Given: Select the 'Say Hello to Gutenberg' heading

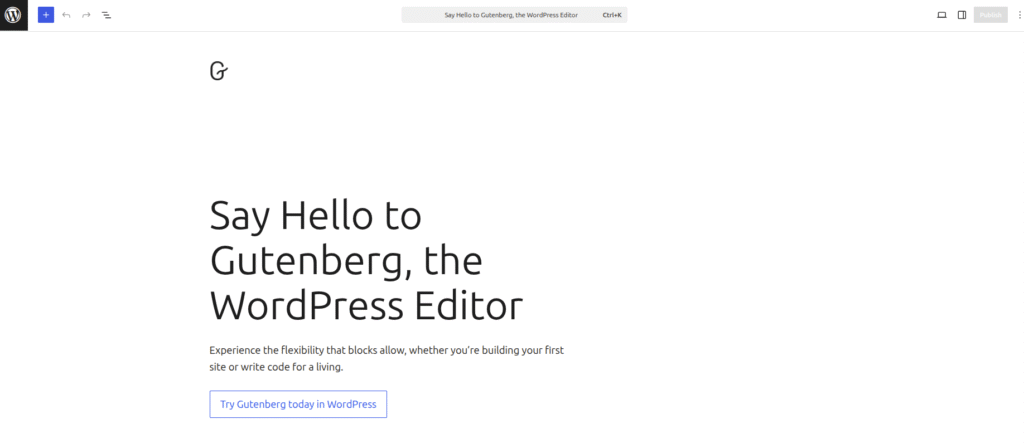Looking at the screenshot, I should (x=366, y=261).
